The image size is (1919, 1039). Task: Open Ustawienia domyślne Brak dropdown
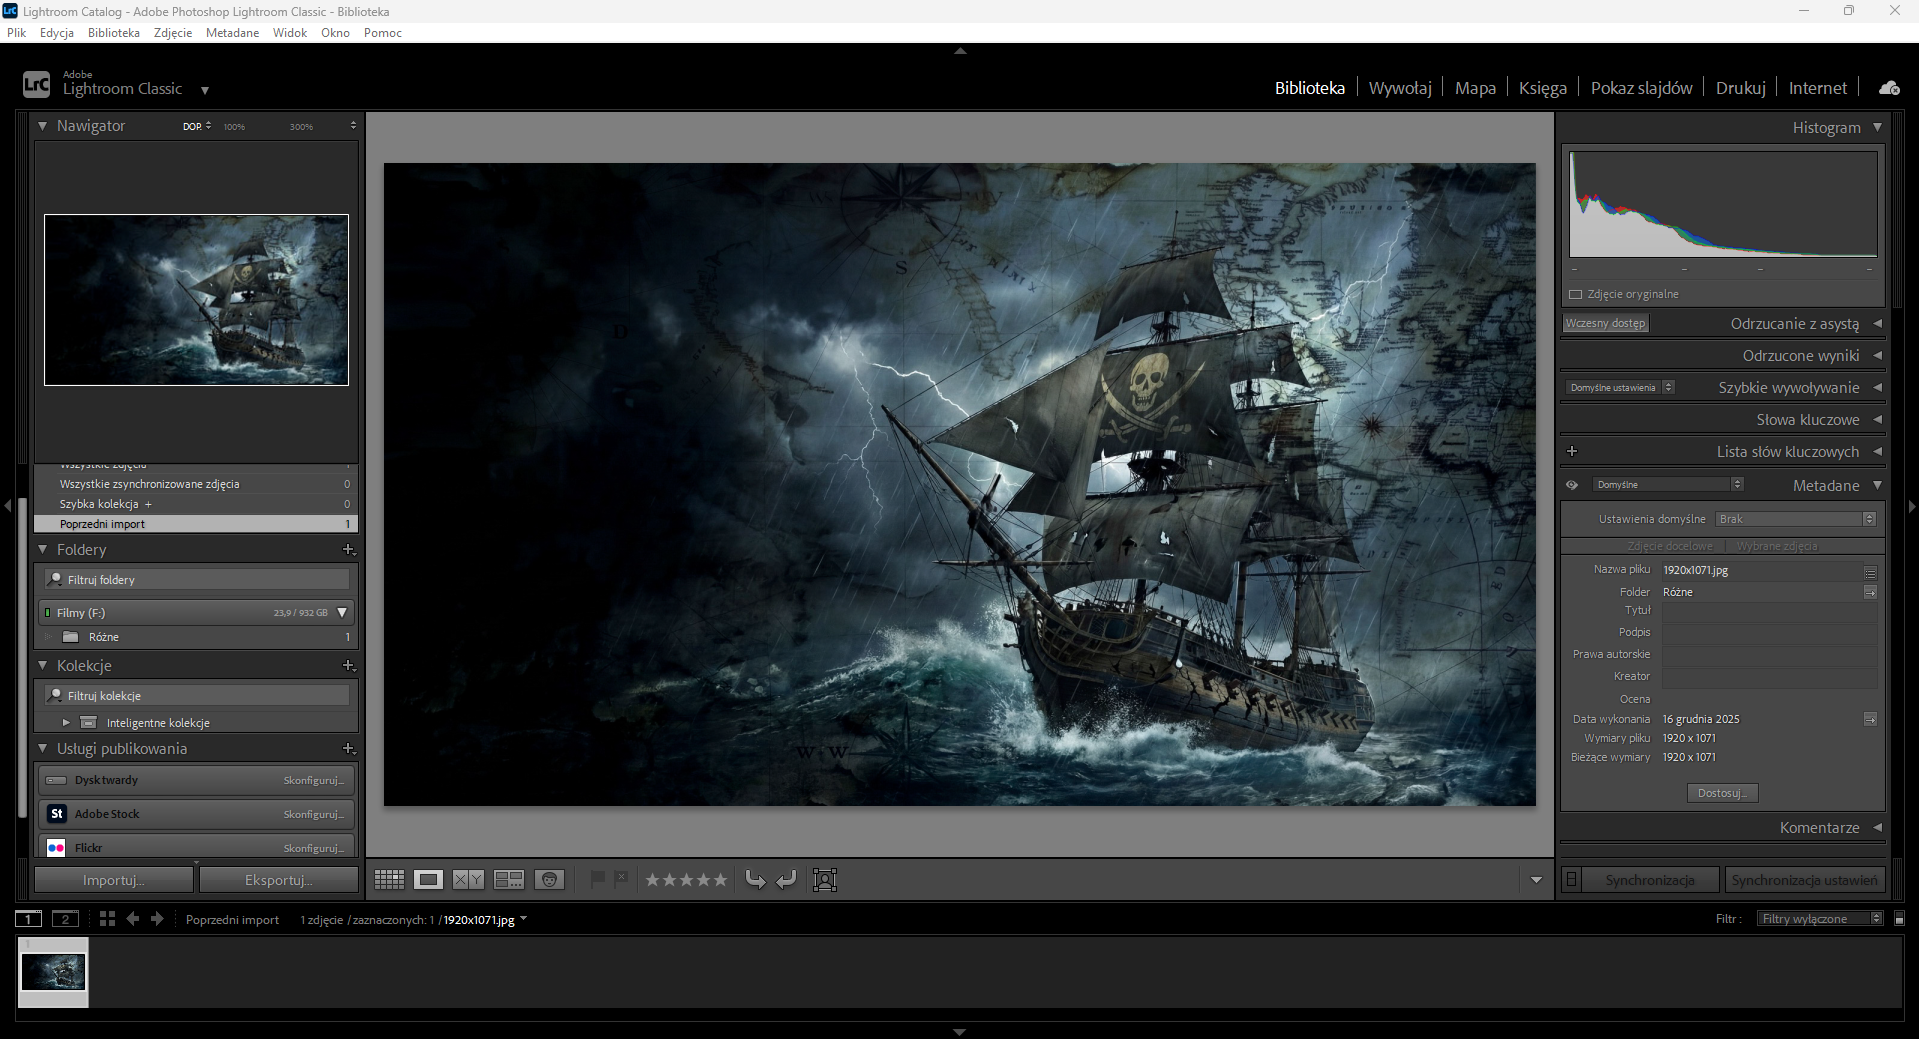tap(1795, 519)
